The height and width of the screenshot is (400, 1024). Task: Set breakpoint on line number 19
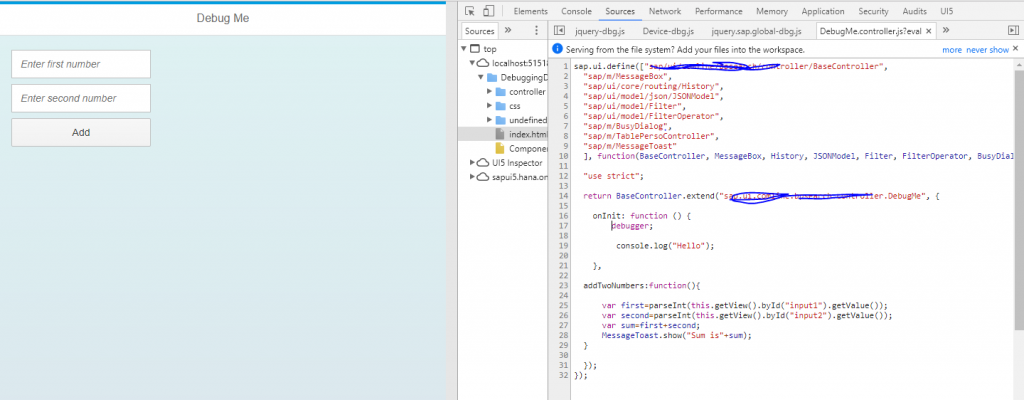(564, 246)
